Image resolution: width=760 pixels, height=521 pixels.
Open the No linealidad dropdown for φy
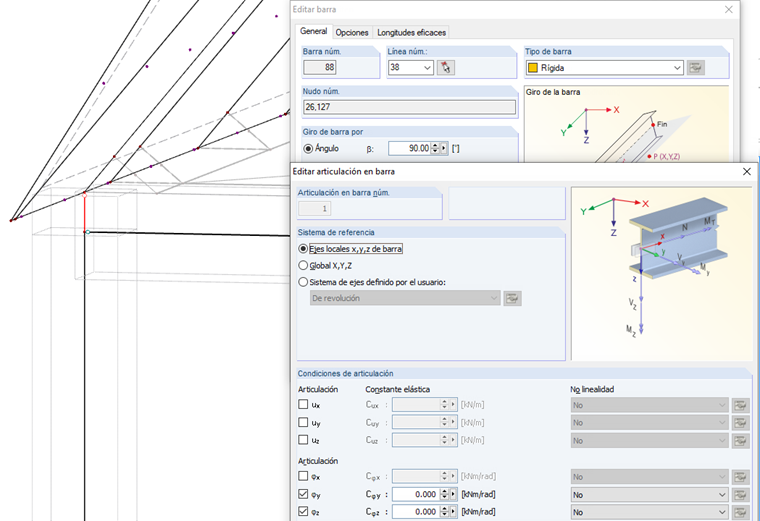[649, 495]
